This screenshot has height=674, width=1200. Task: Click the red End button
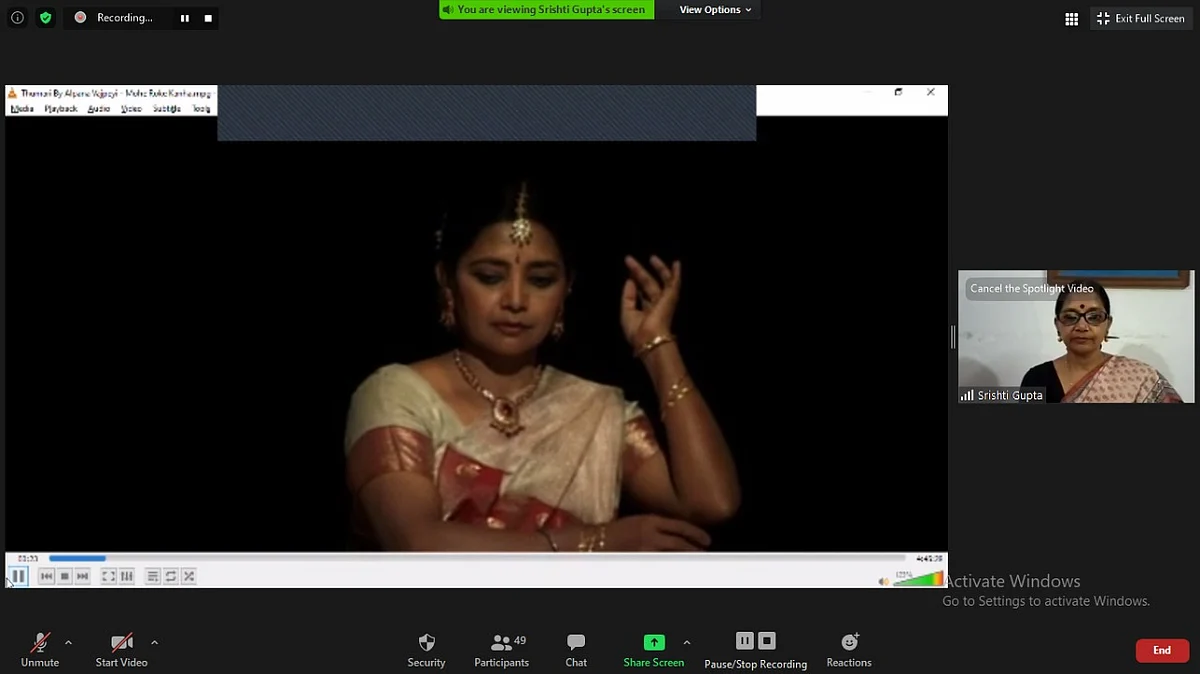click(x=1162, y=650)
